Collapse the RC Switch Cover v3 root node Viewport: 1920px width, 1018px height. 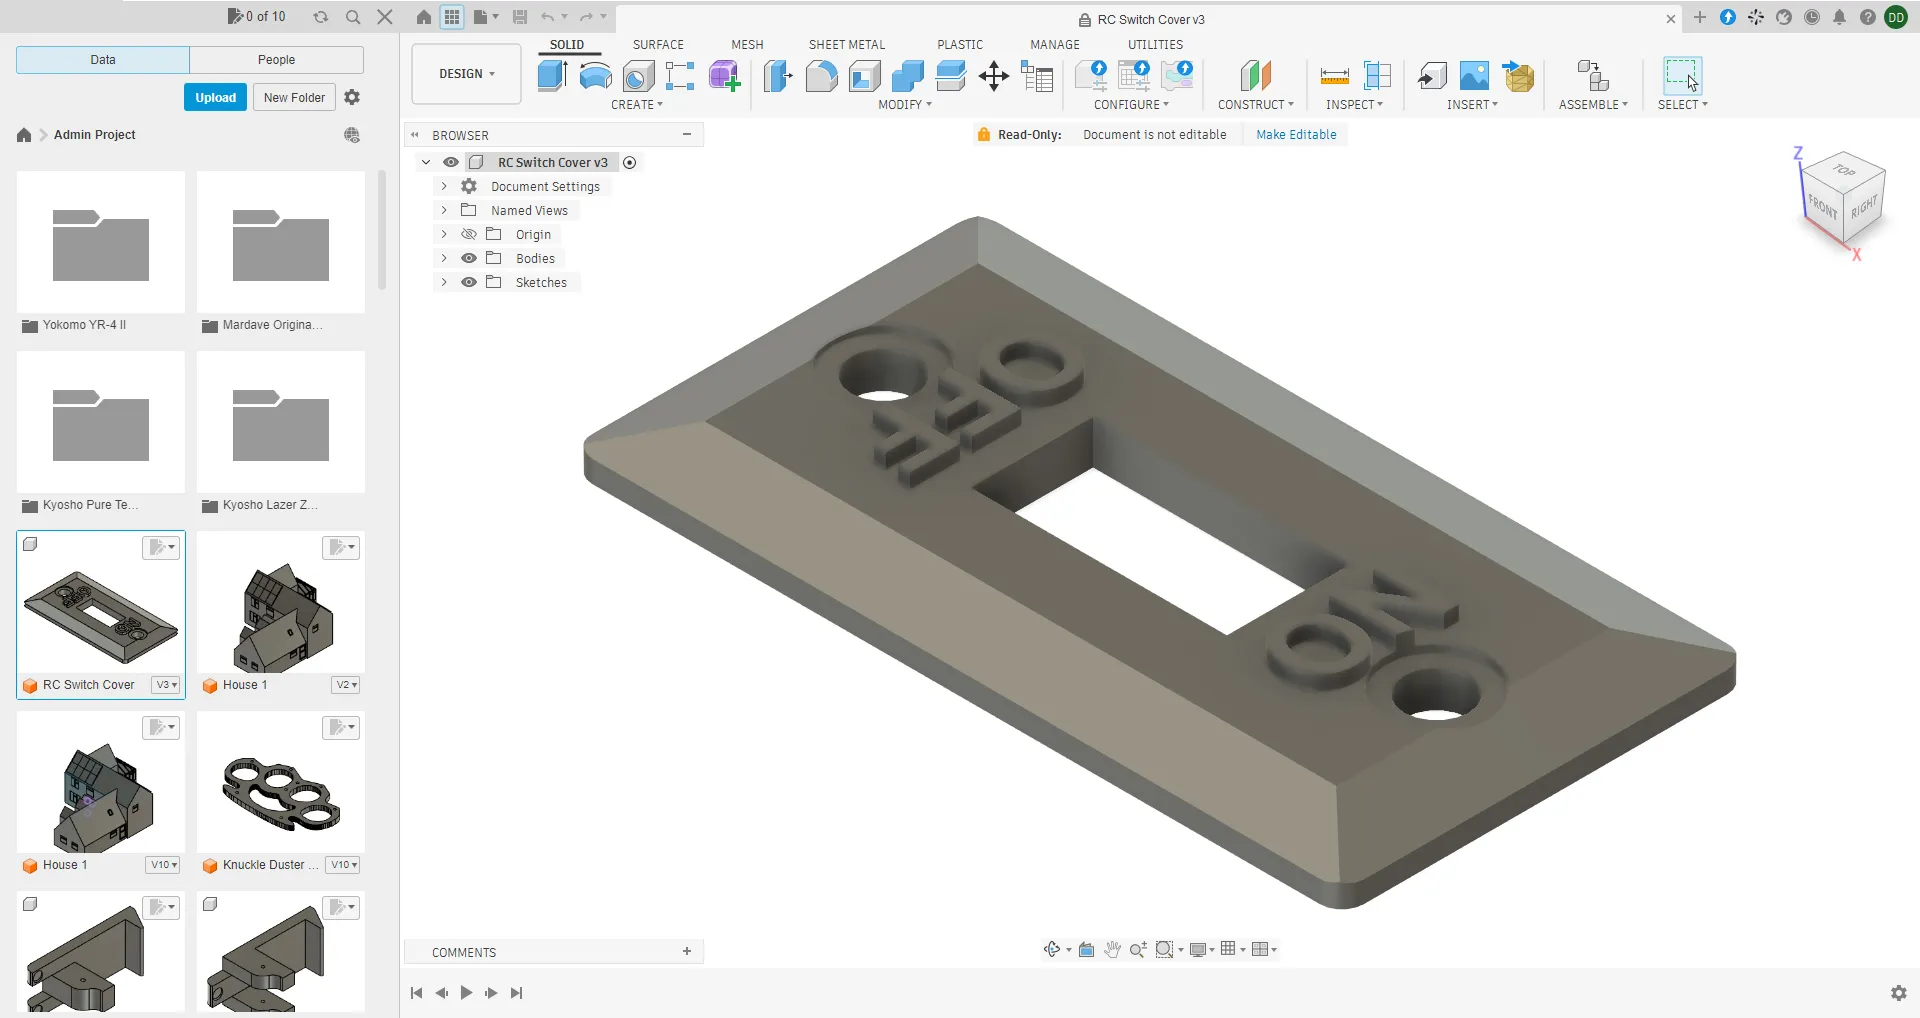pyautogui.click(x=426, y=162)
